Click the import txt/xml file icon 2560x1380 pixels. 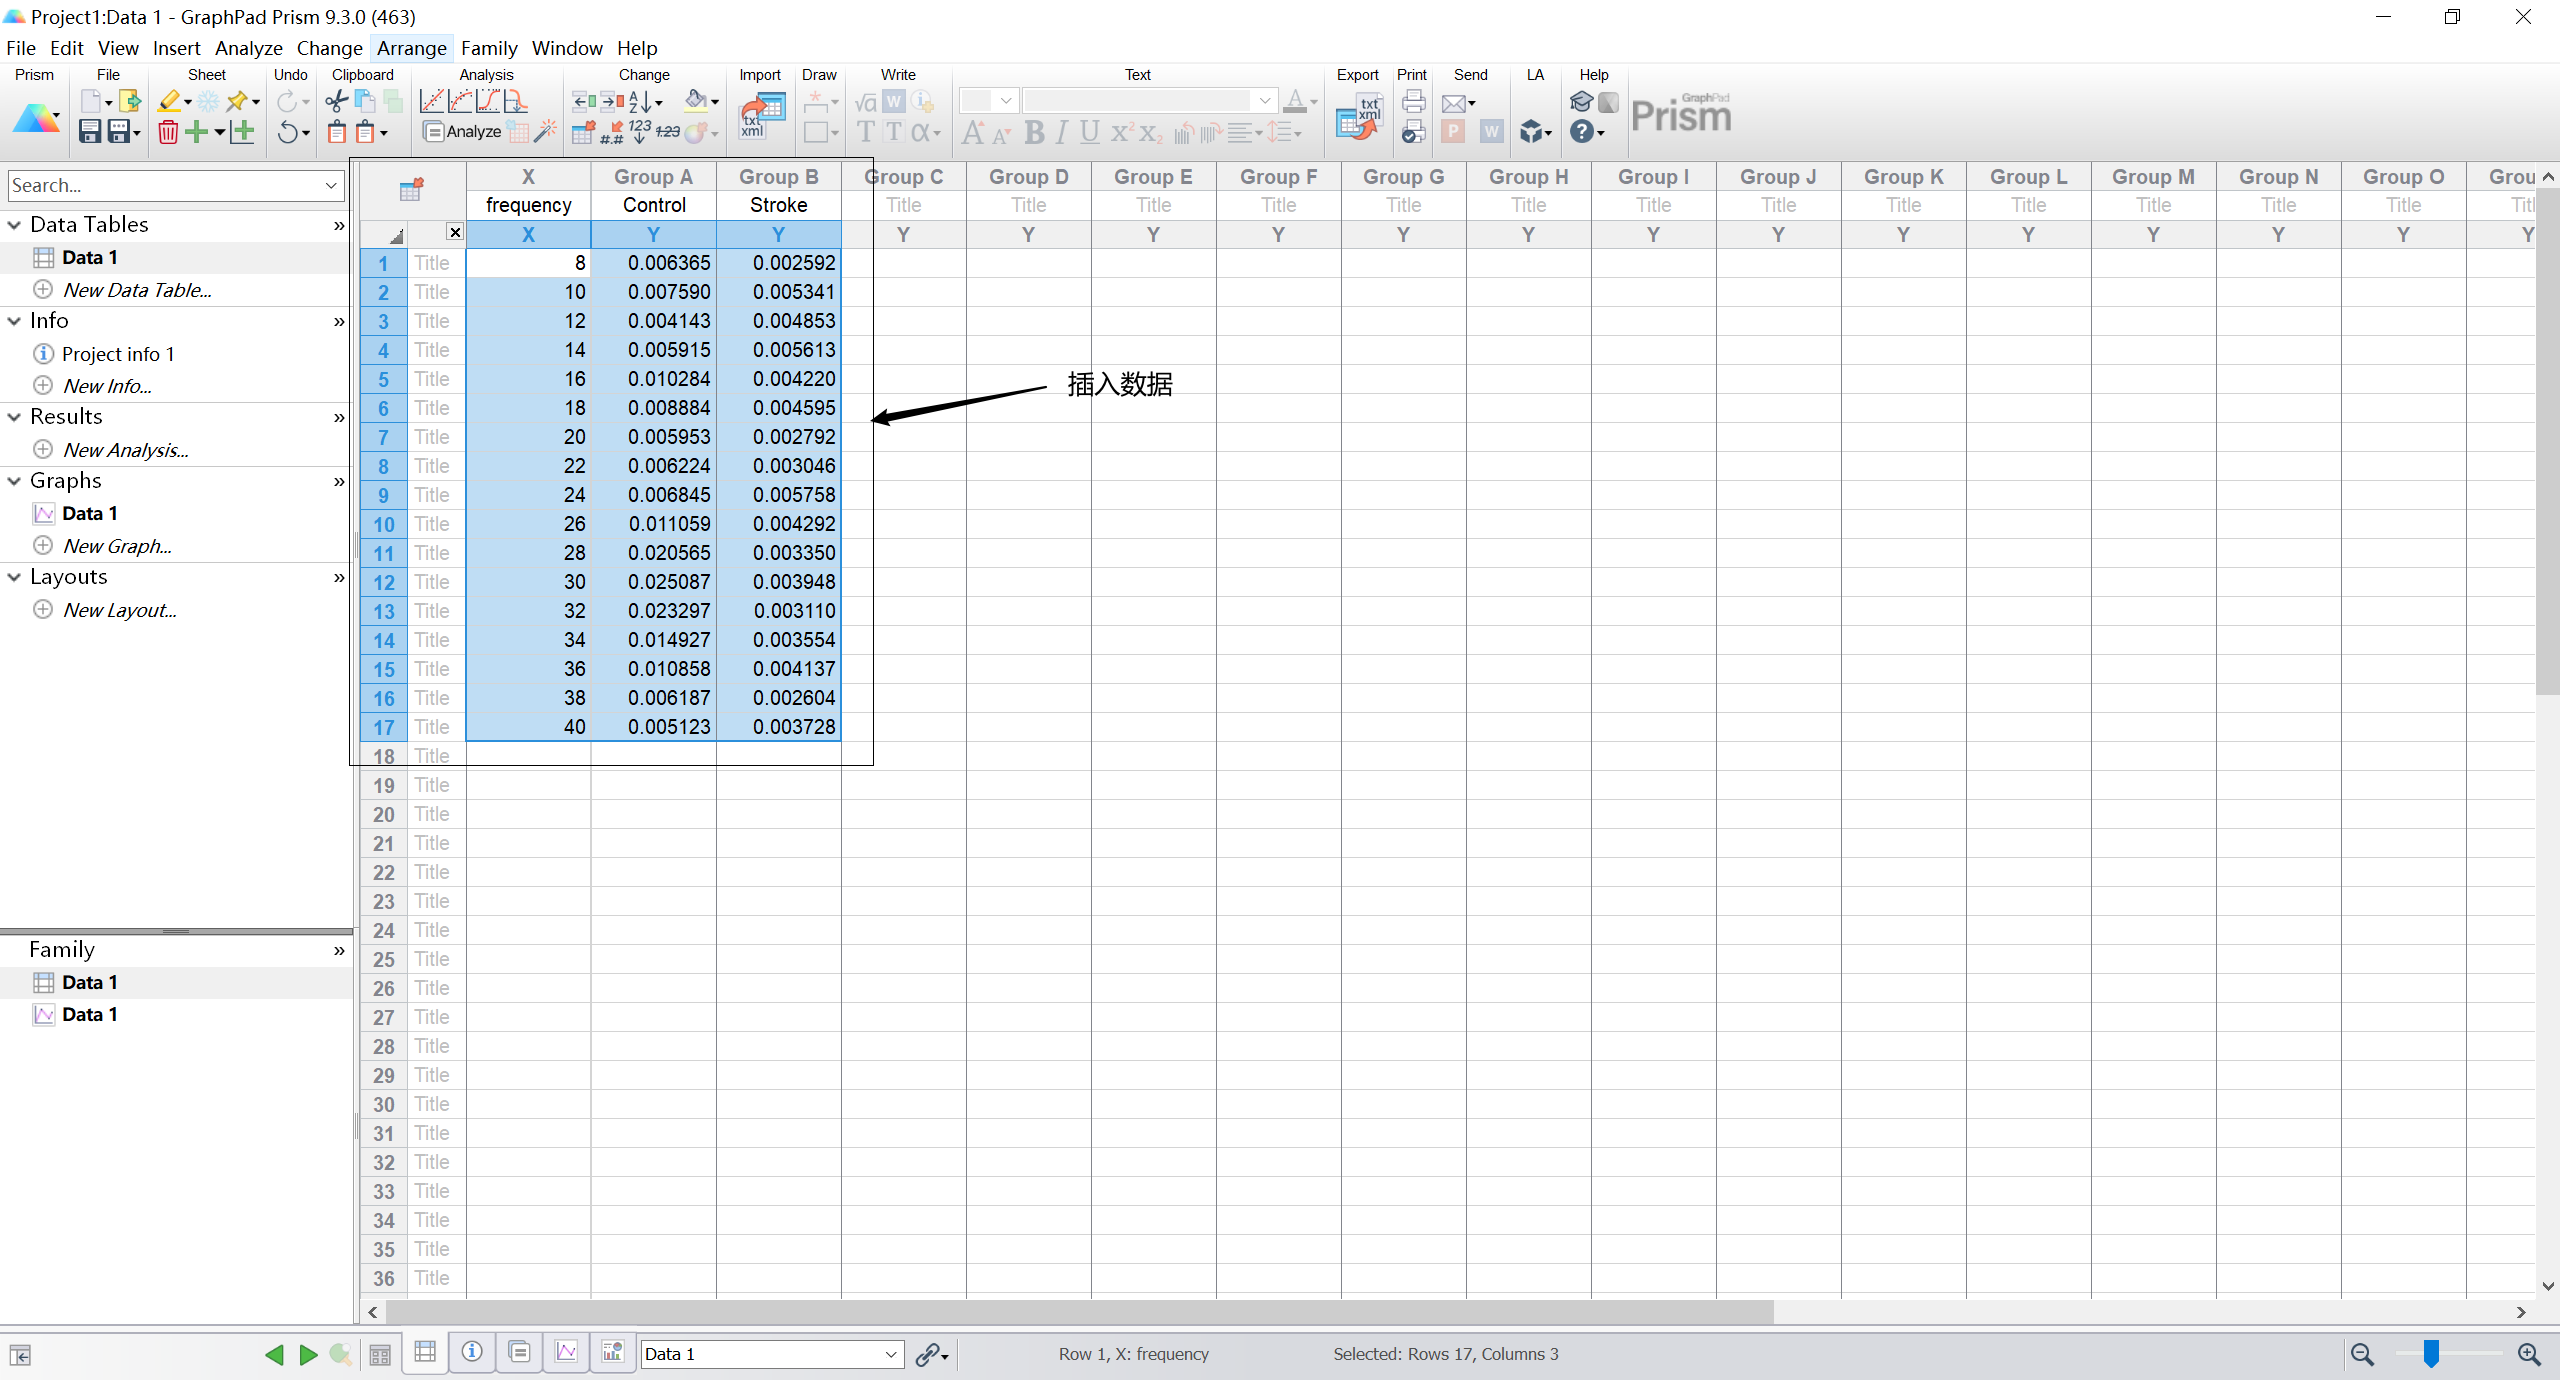[x=762, y=117]
